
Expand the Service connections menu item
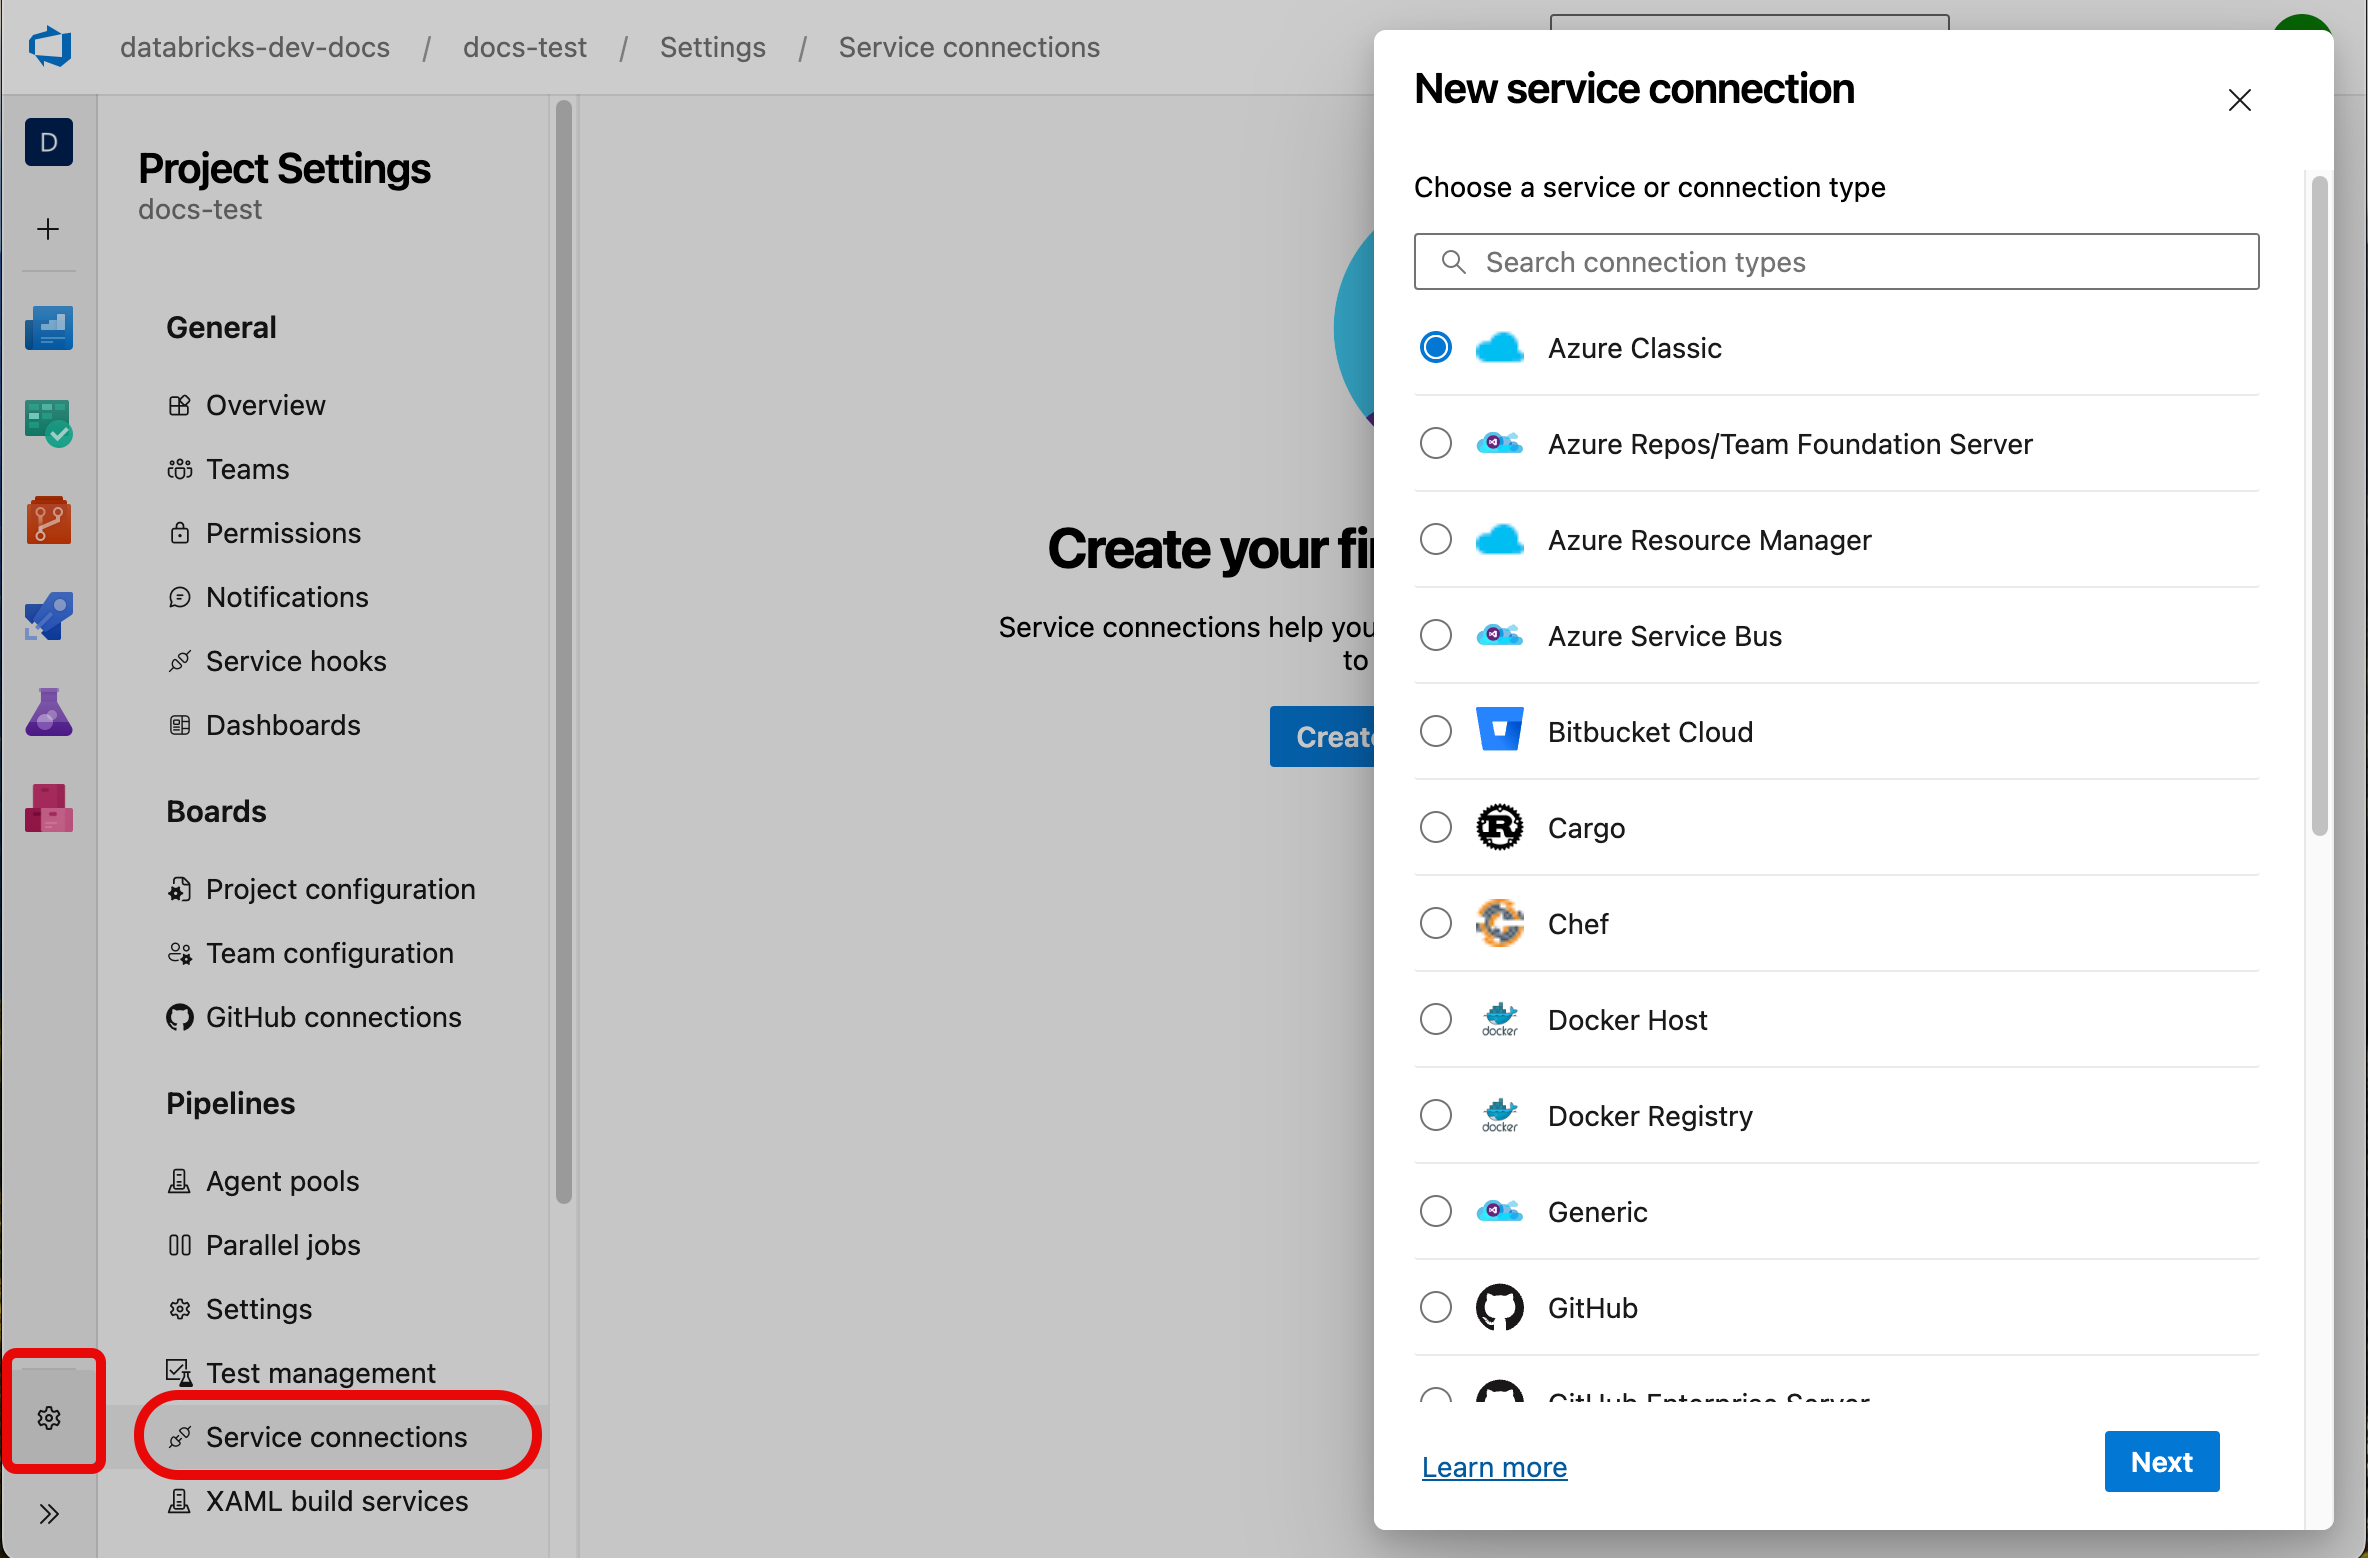click(x=336, y=1436)
